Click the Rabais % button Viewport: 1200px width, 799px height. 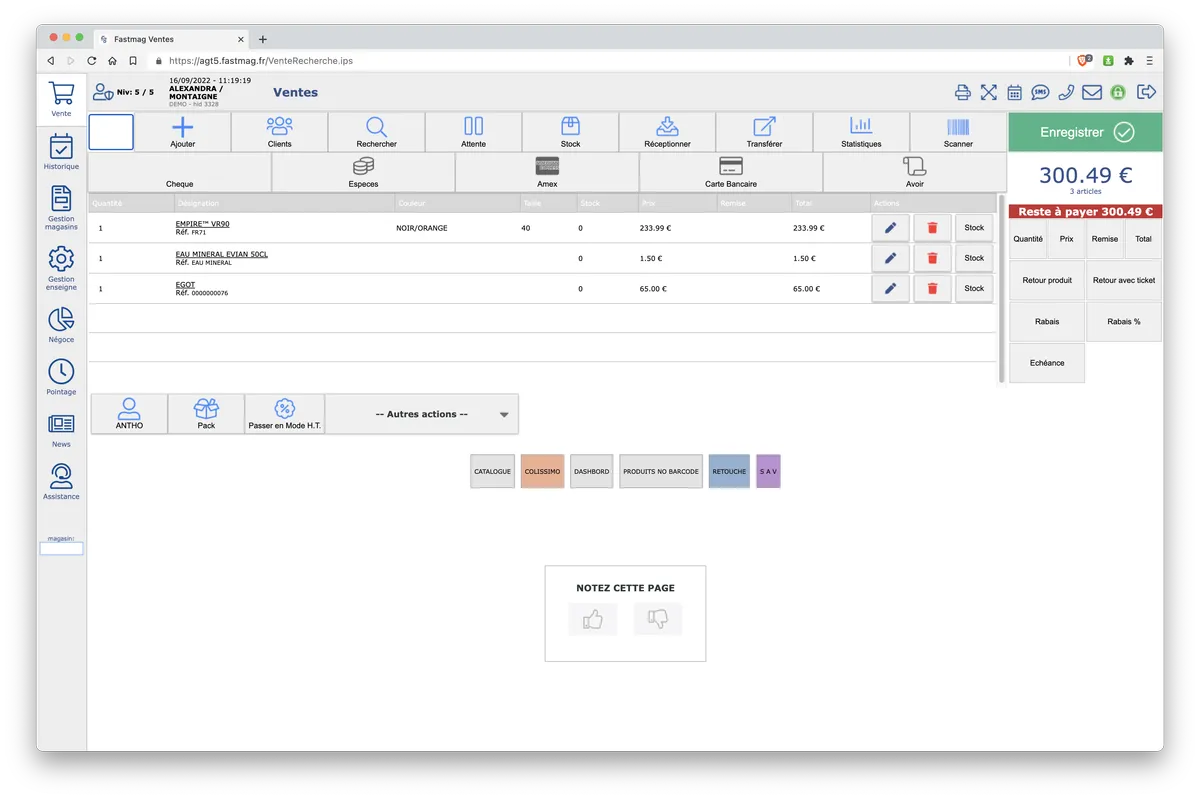[1124, 322]
